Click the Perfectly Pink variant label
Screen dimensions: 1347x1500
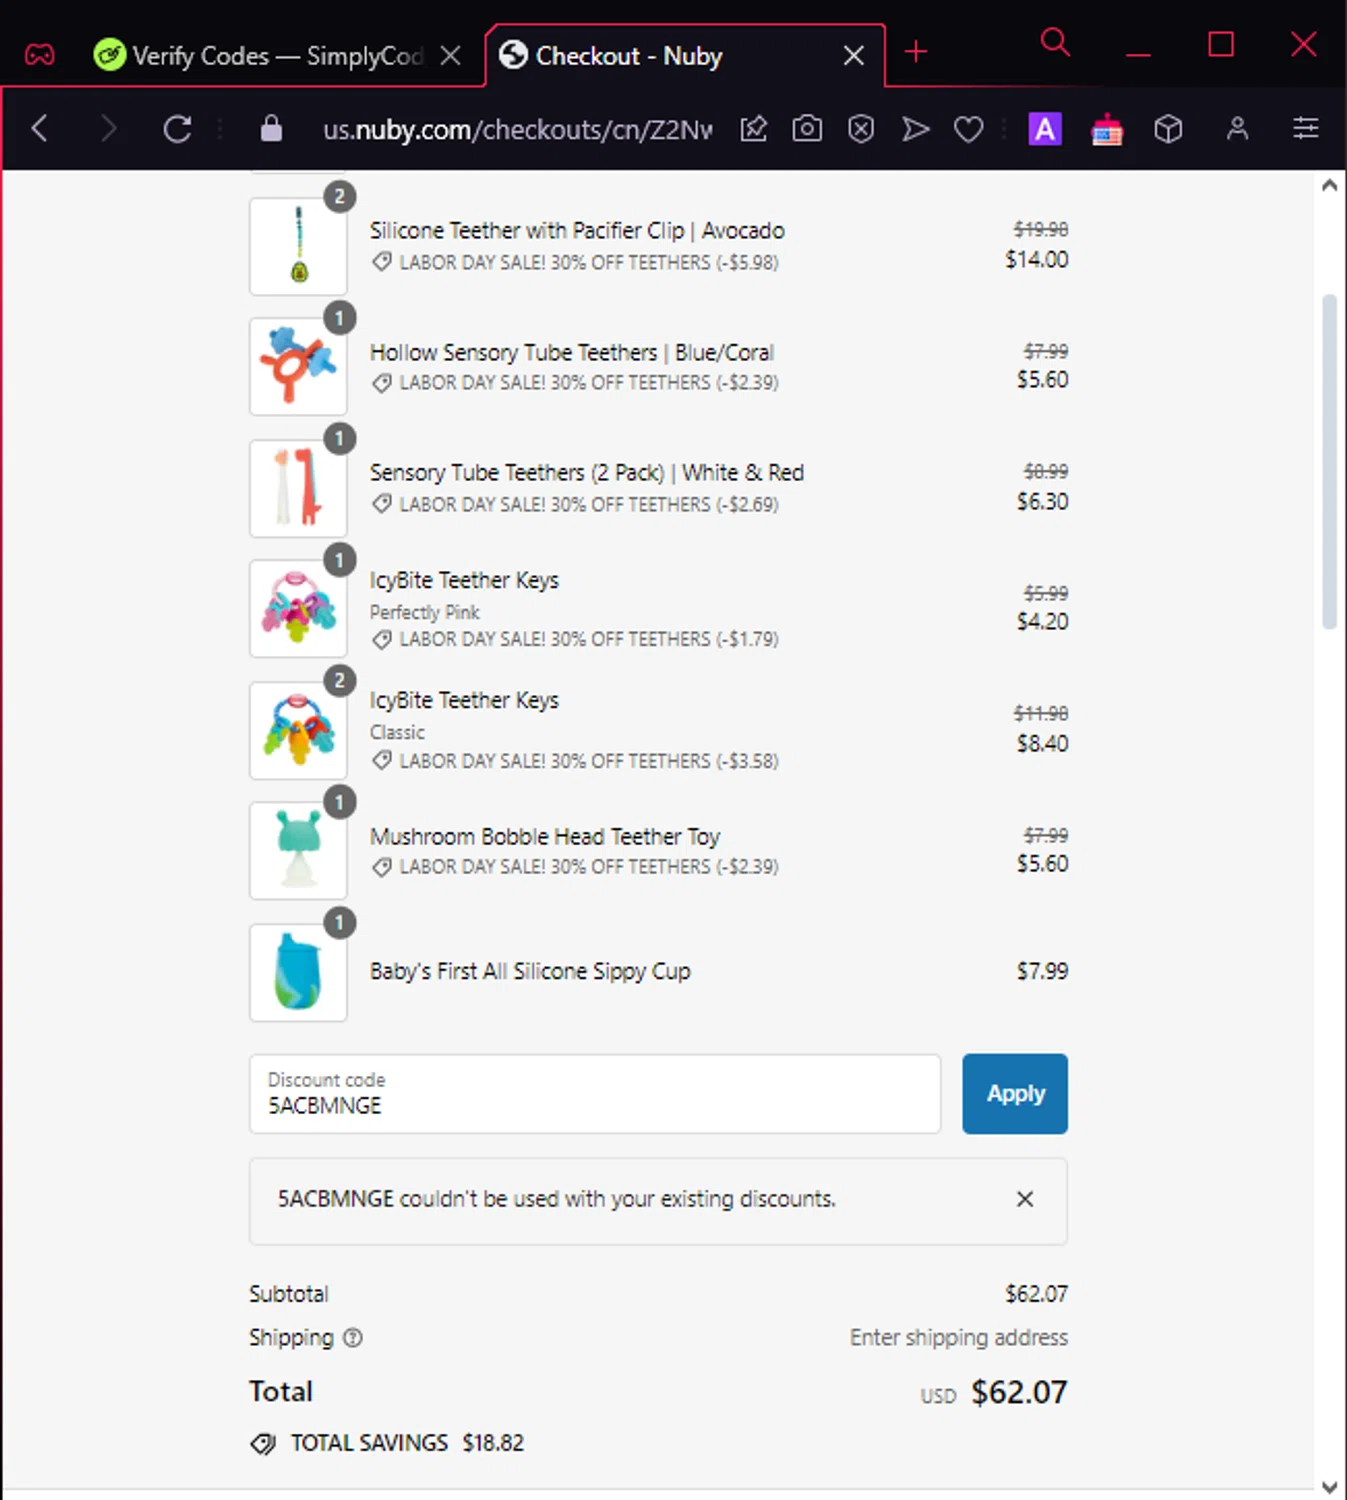coord(425,612)
